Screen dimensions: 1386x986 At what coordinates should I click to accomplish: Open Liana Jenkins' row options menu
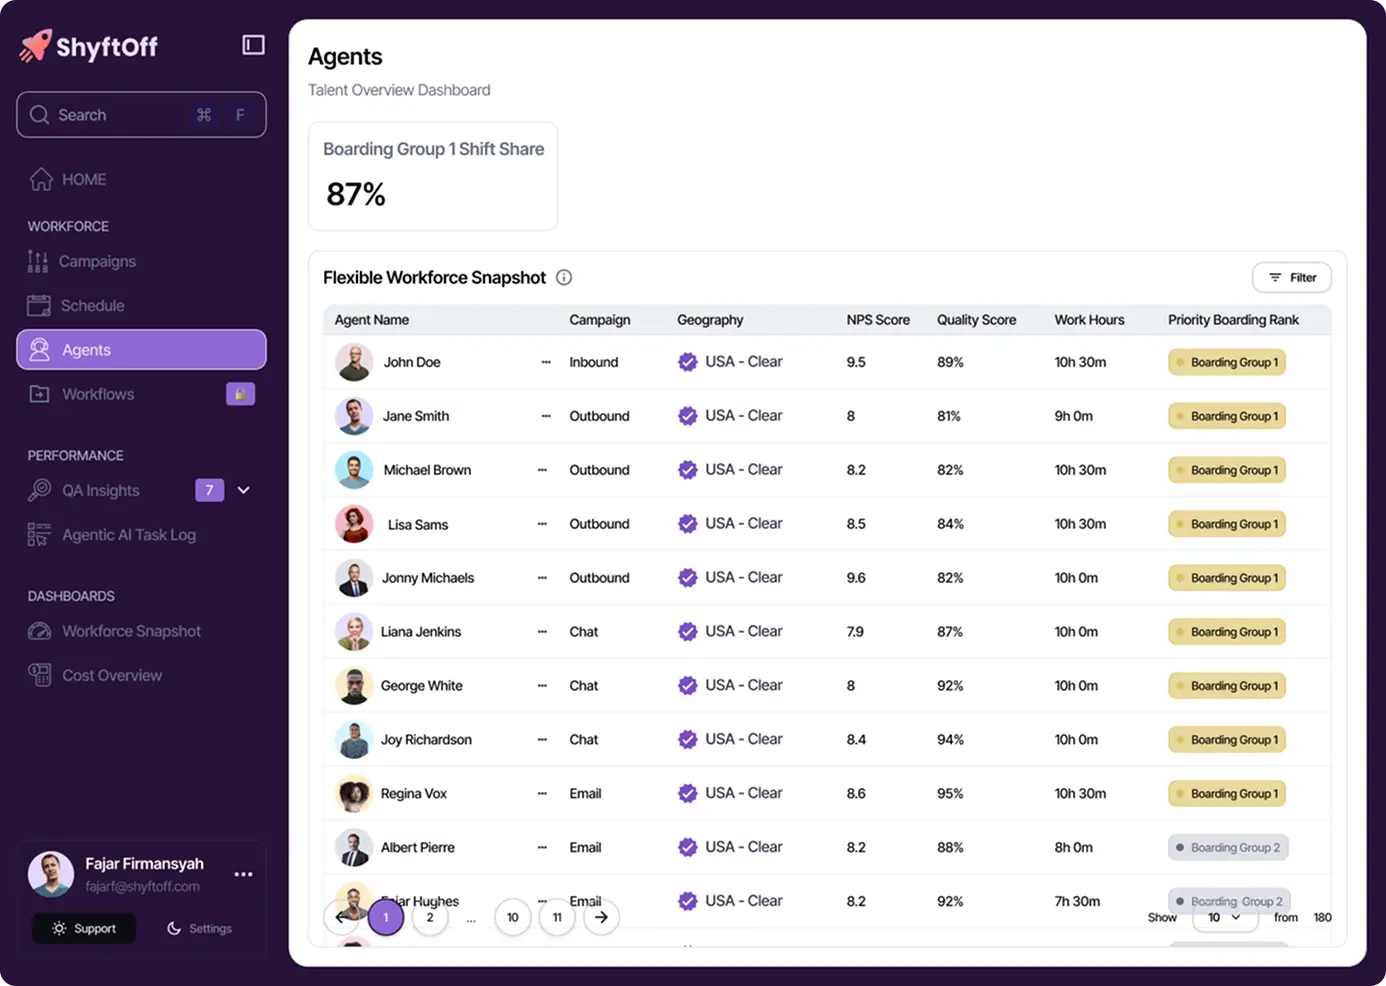pyautogui.click(x=542, y=632)
